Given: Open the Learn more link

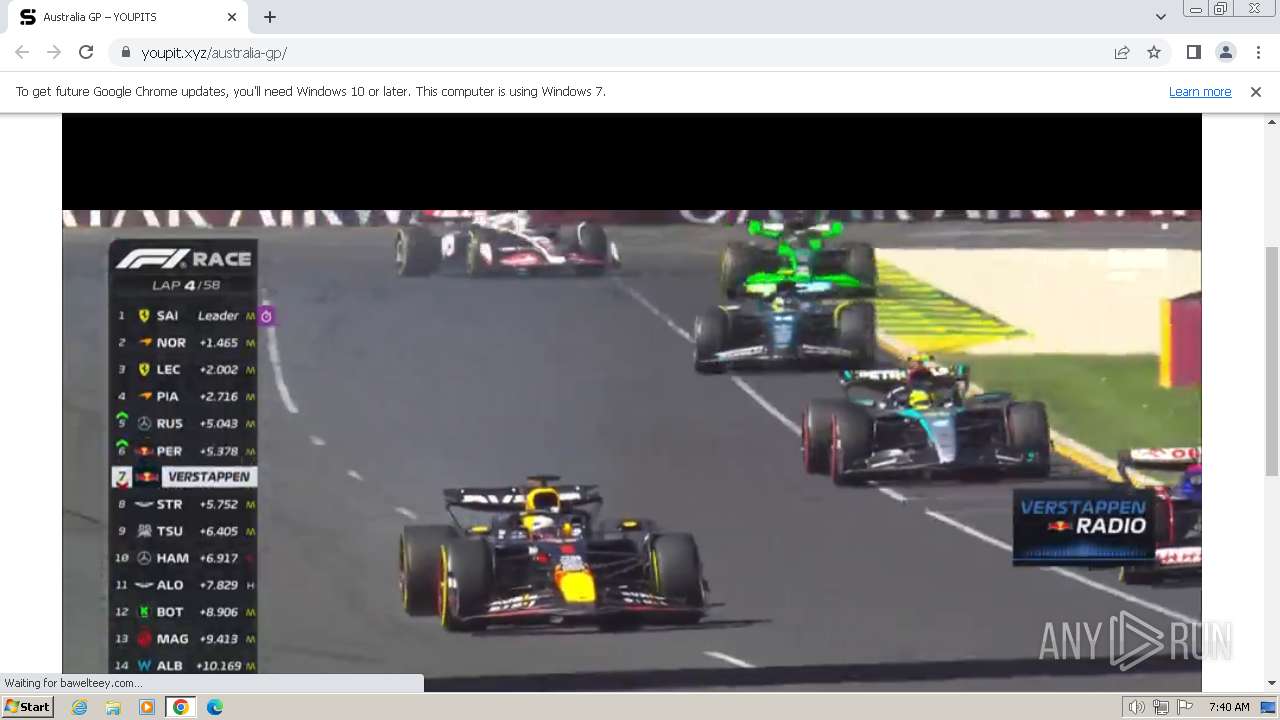Looking at the screenshot, I should click(1200, 91).
